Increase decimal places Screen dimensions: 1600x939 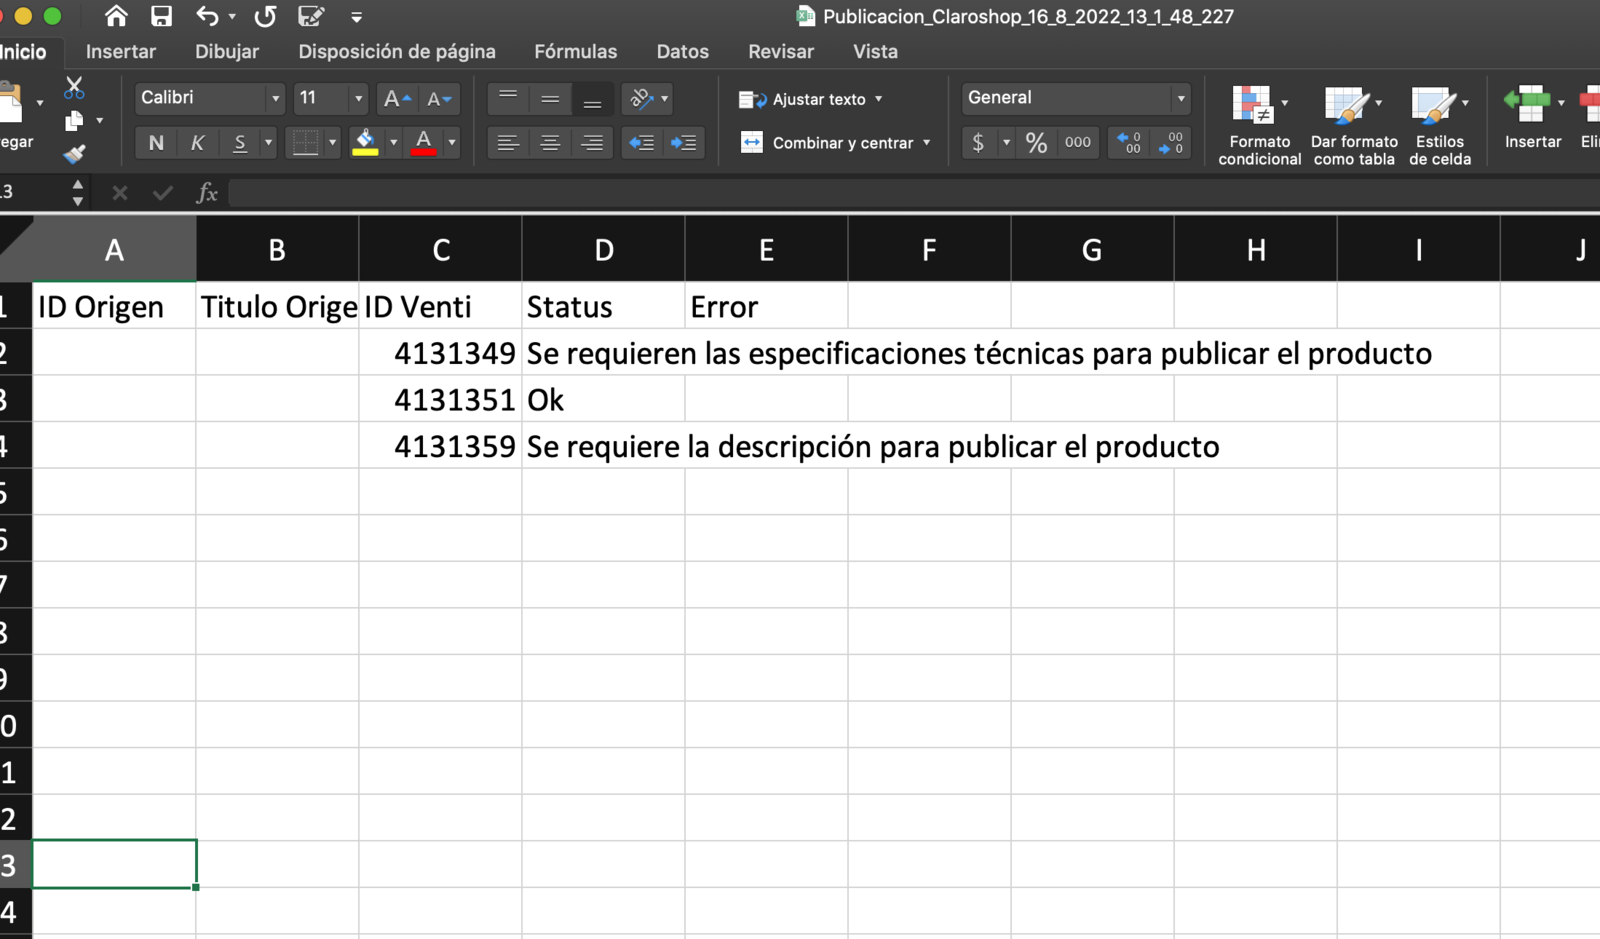point(1128,143)
